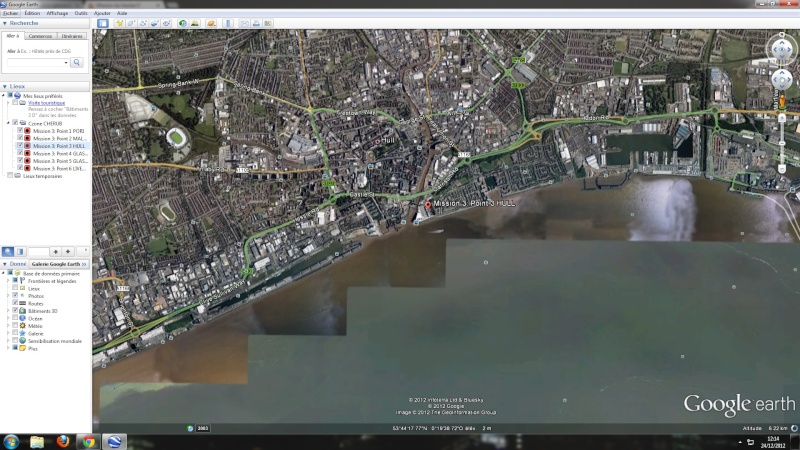800x450 pixels.
Task: Email the view with the envelope icon
Action: click(244, 23)
